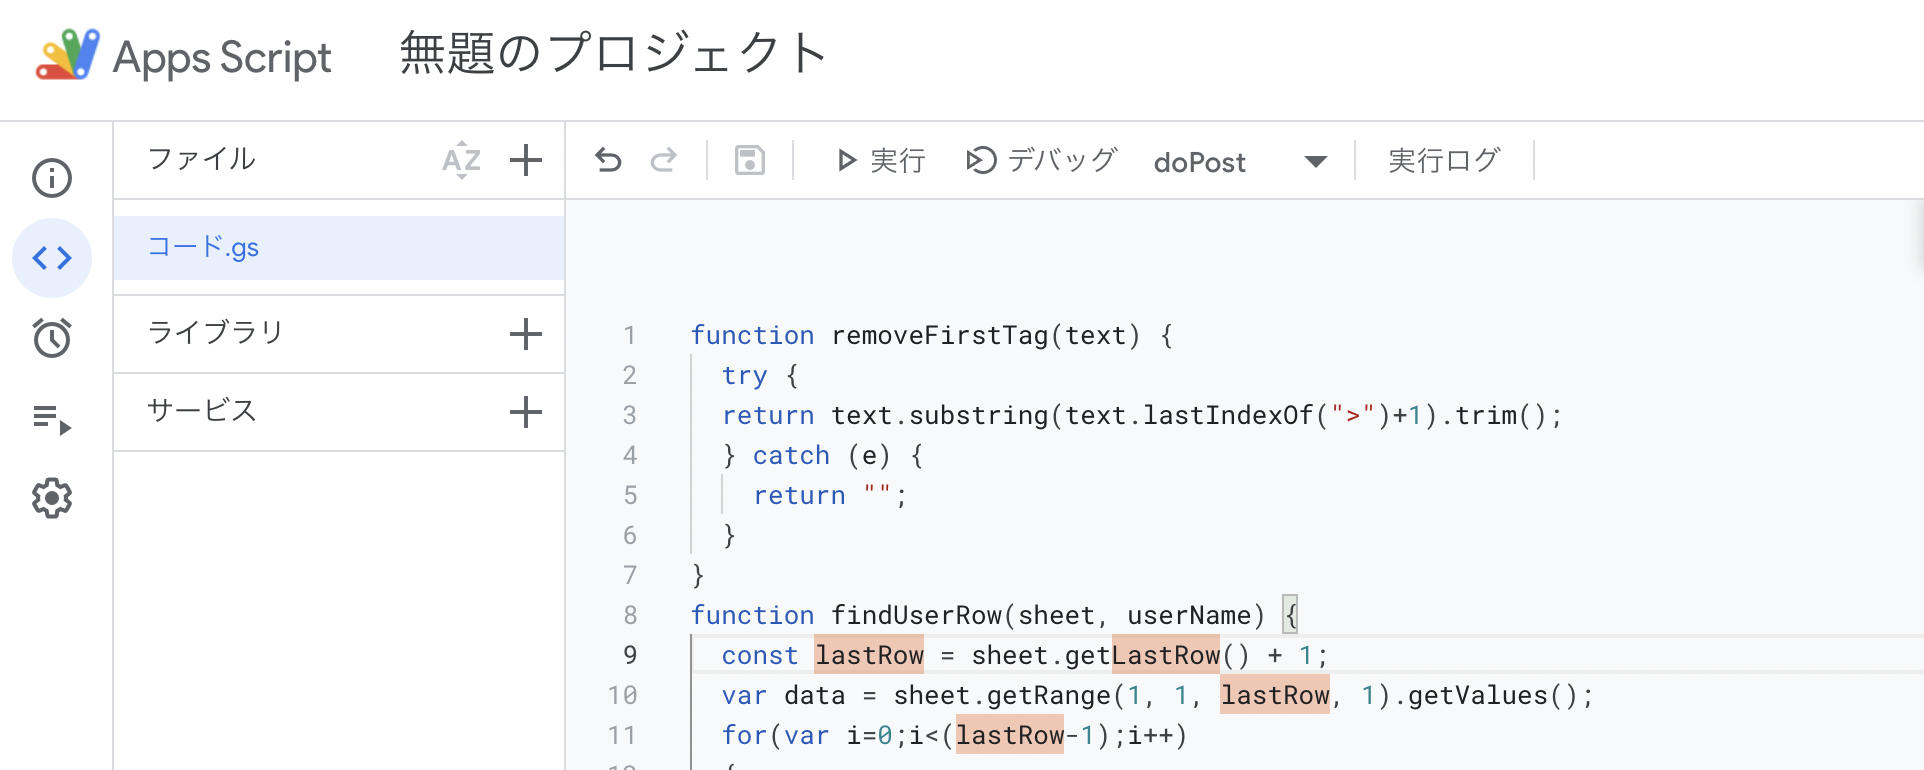
Task: Open the 実行ログ execution log
Action: click(x=1444, y=160)
